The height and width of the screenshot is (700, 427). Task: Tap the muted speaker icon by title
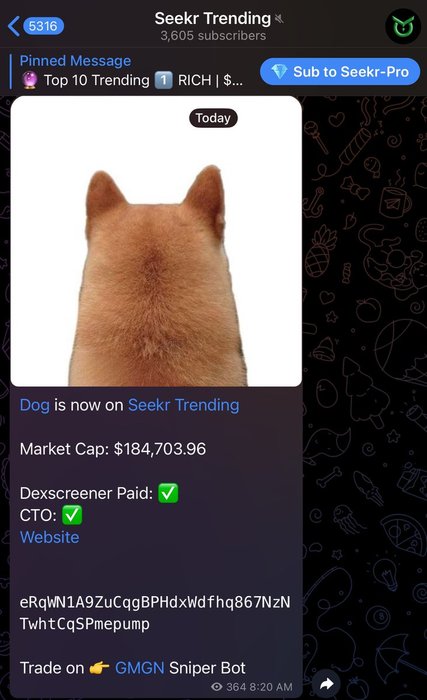pos(279,19)
